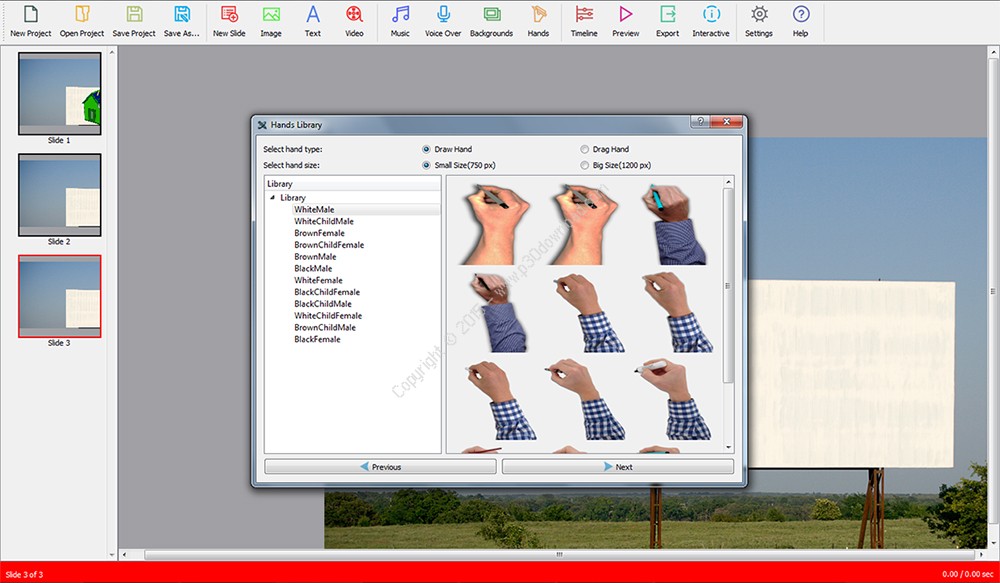Viewport: 1000px width, 583px height.
Task: Click the Export toolbar icon
Action: (667, 15)
